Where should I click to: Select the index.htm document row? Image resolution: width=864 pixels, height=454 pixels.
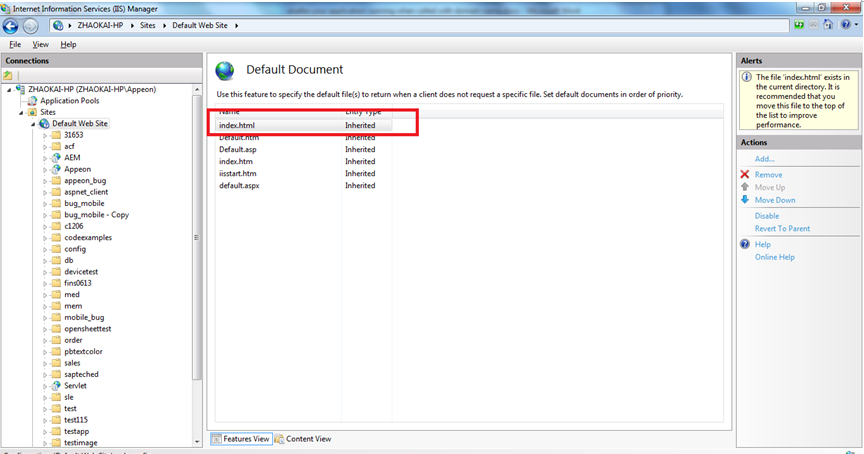pyautogui.click(x=304, y=161)
